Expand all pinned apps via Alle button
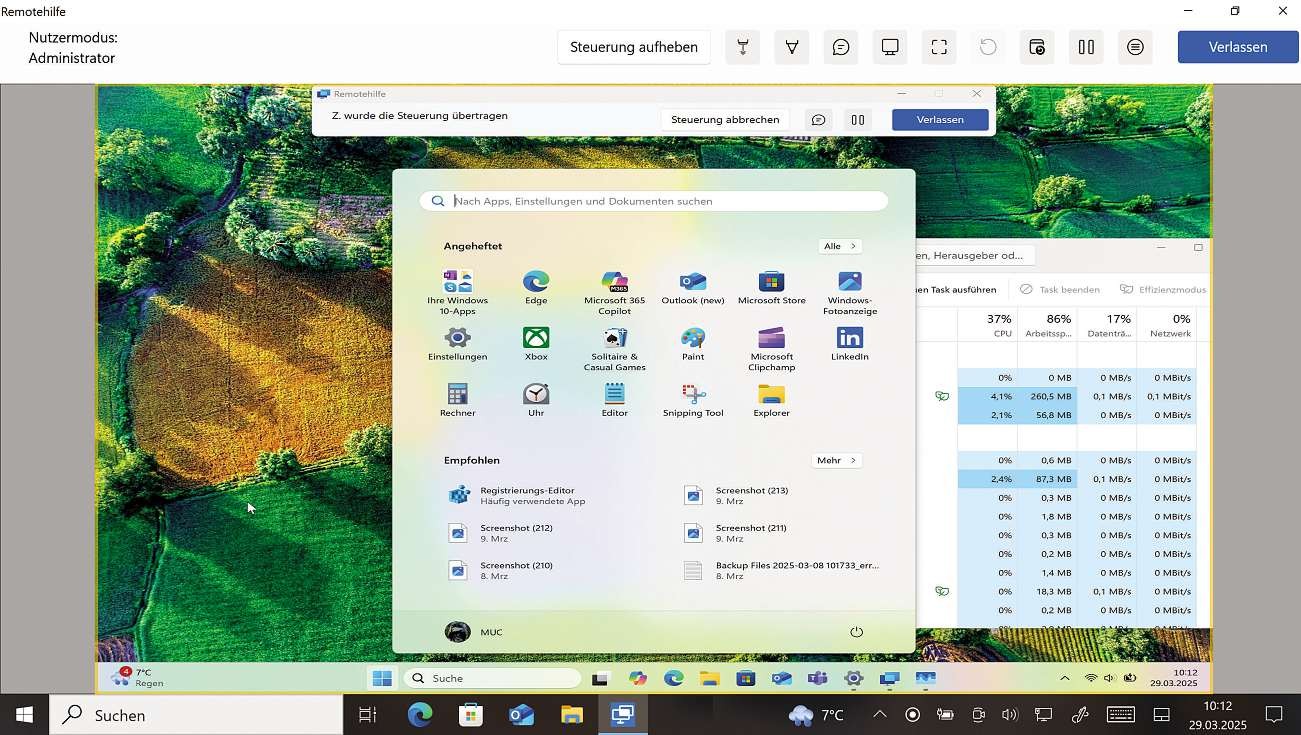 839,246
